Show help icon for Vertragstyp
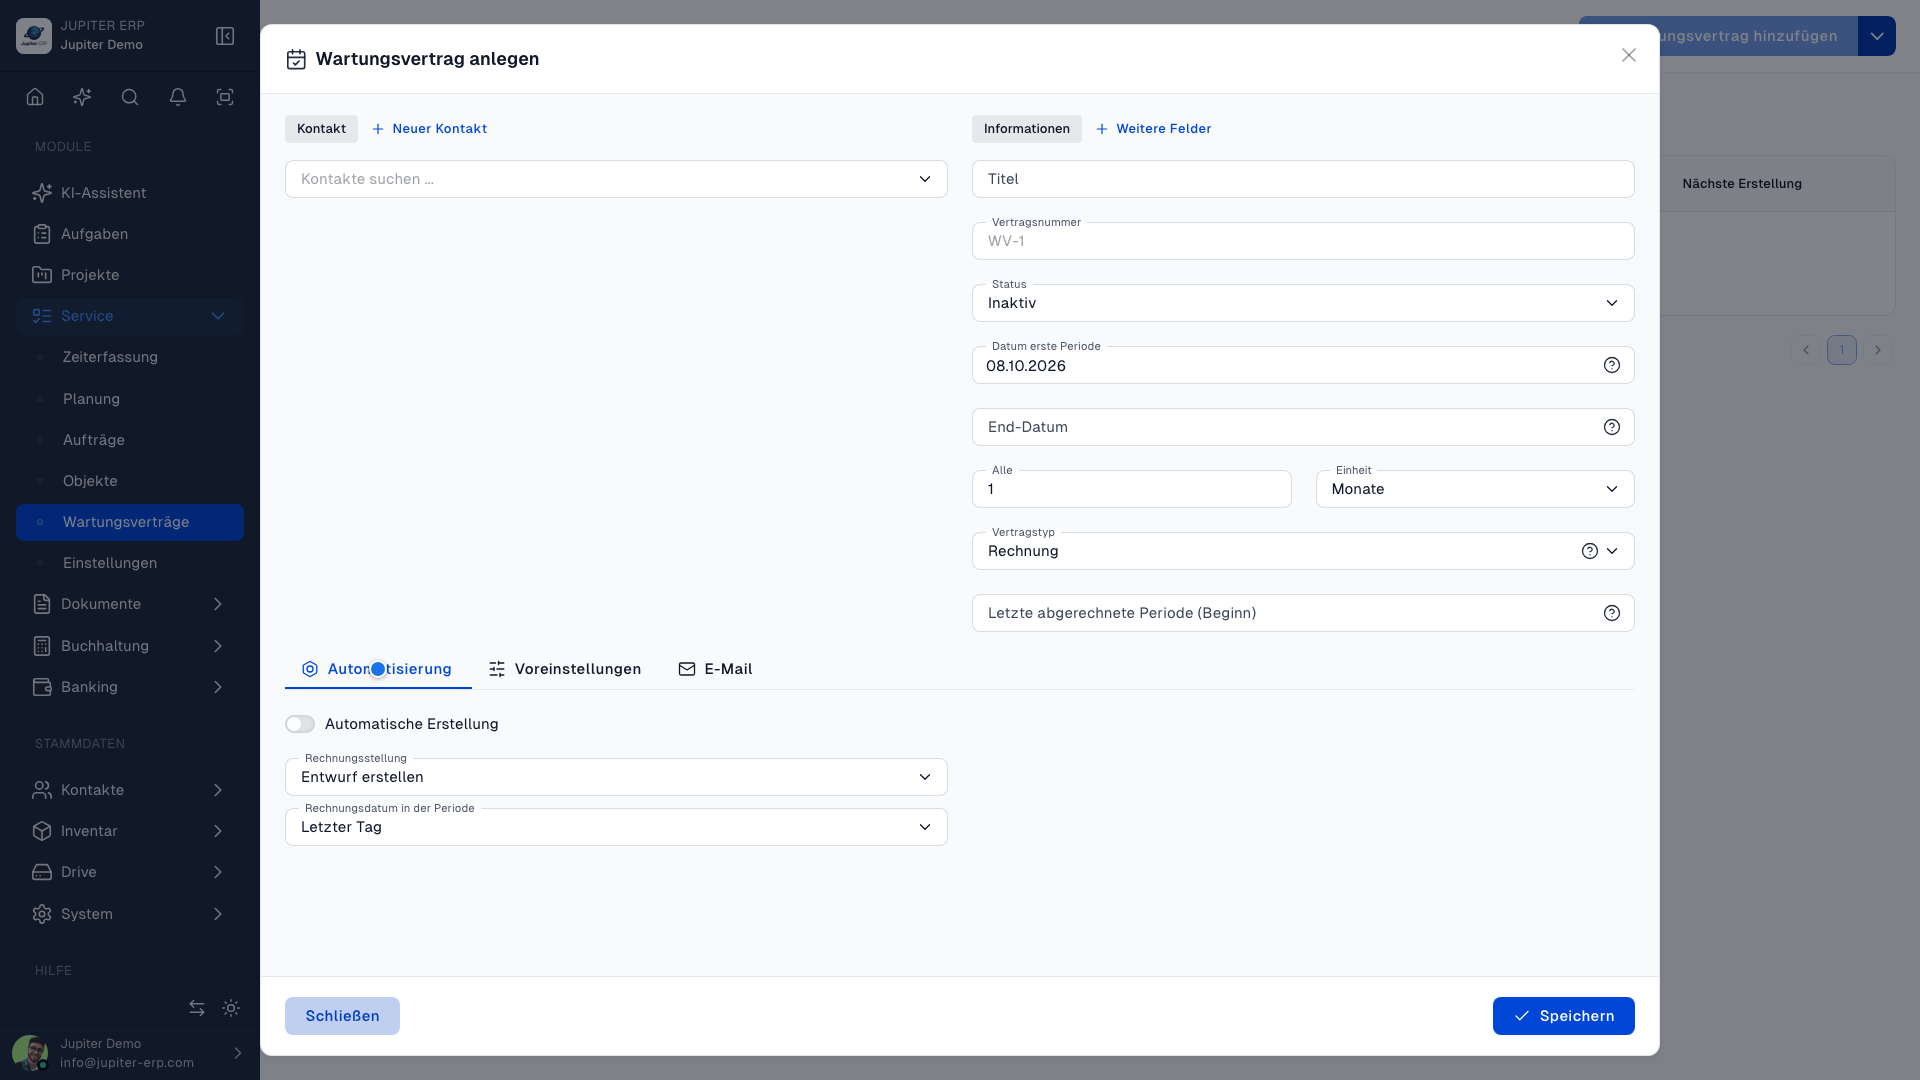 (x=1590, y=551)
